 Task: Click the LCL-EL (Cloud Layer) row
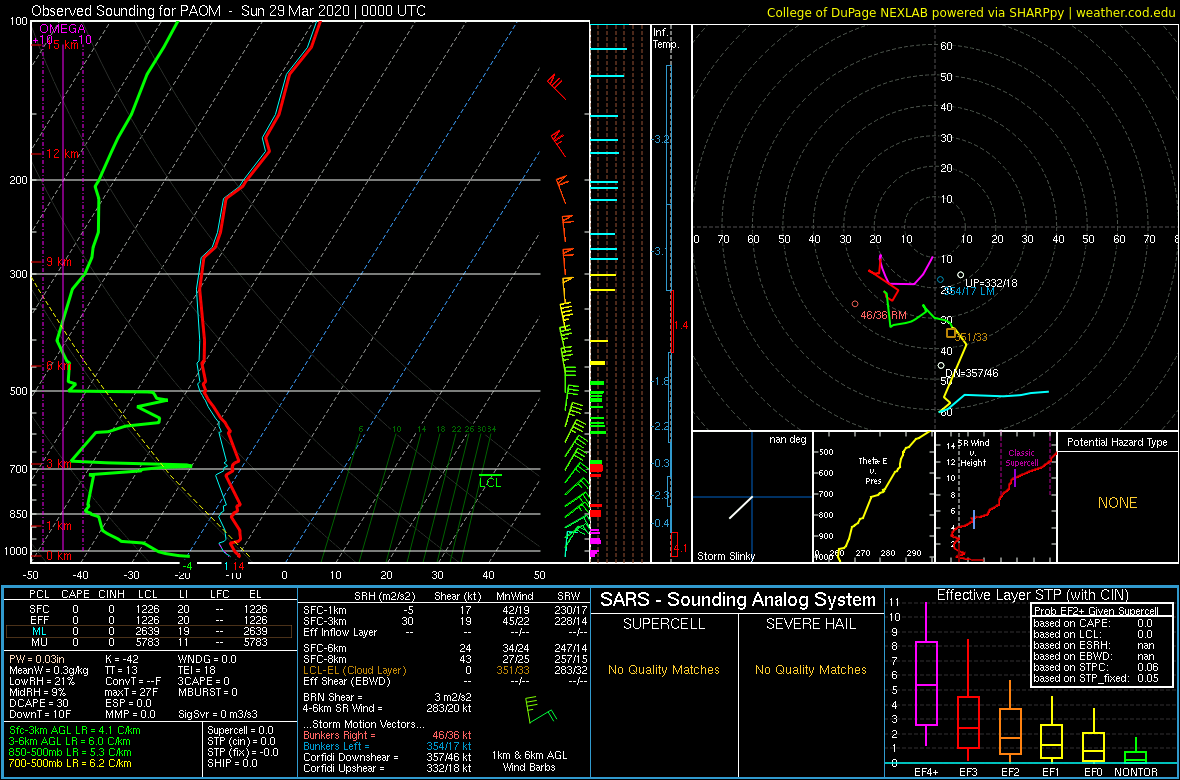tap(445, 670)
